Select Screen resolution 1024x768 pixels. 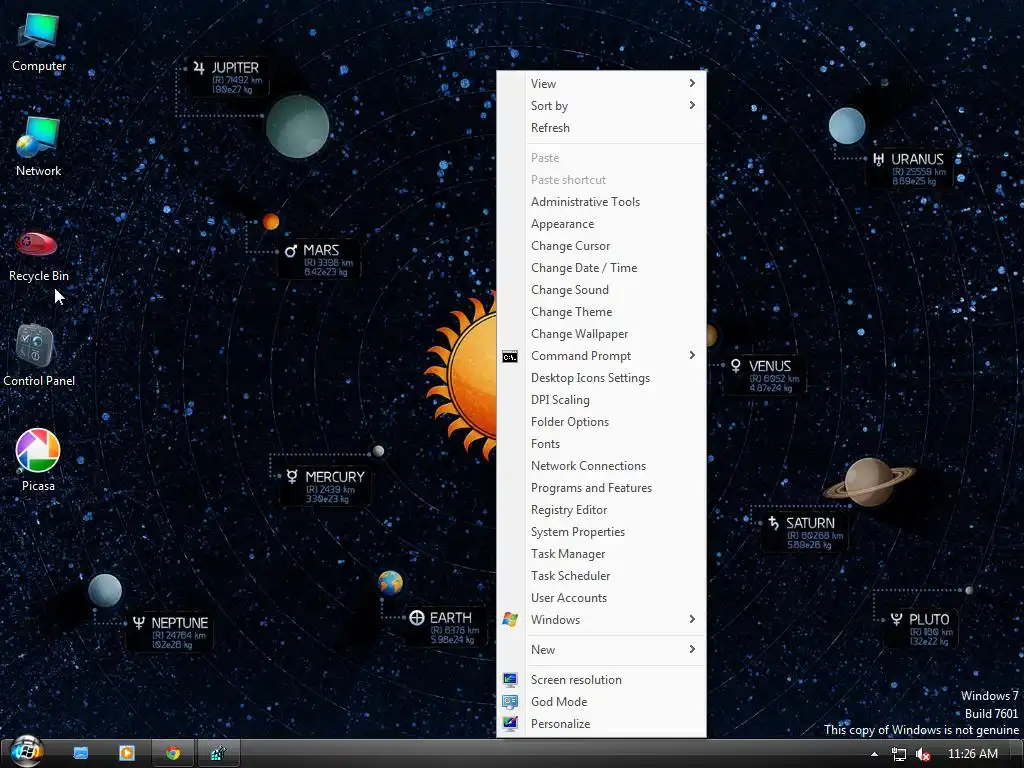point(601,680)
